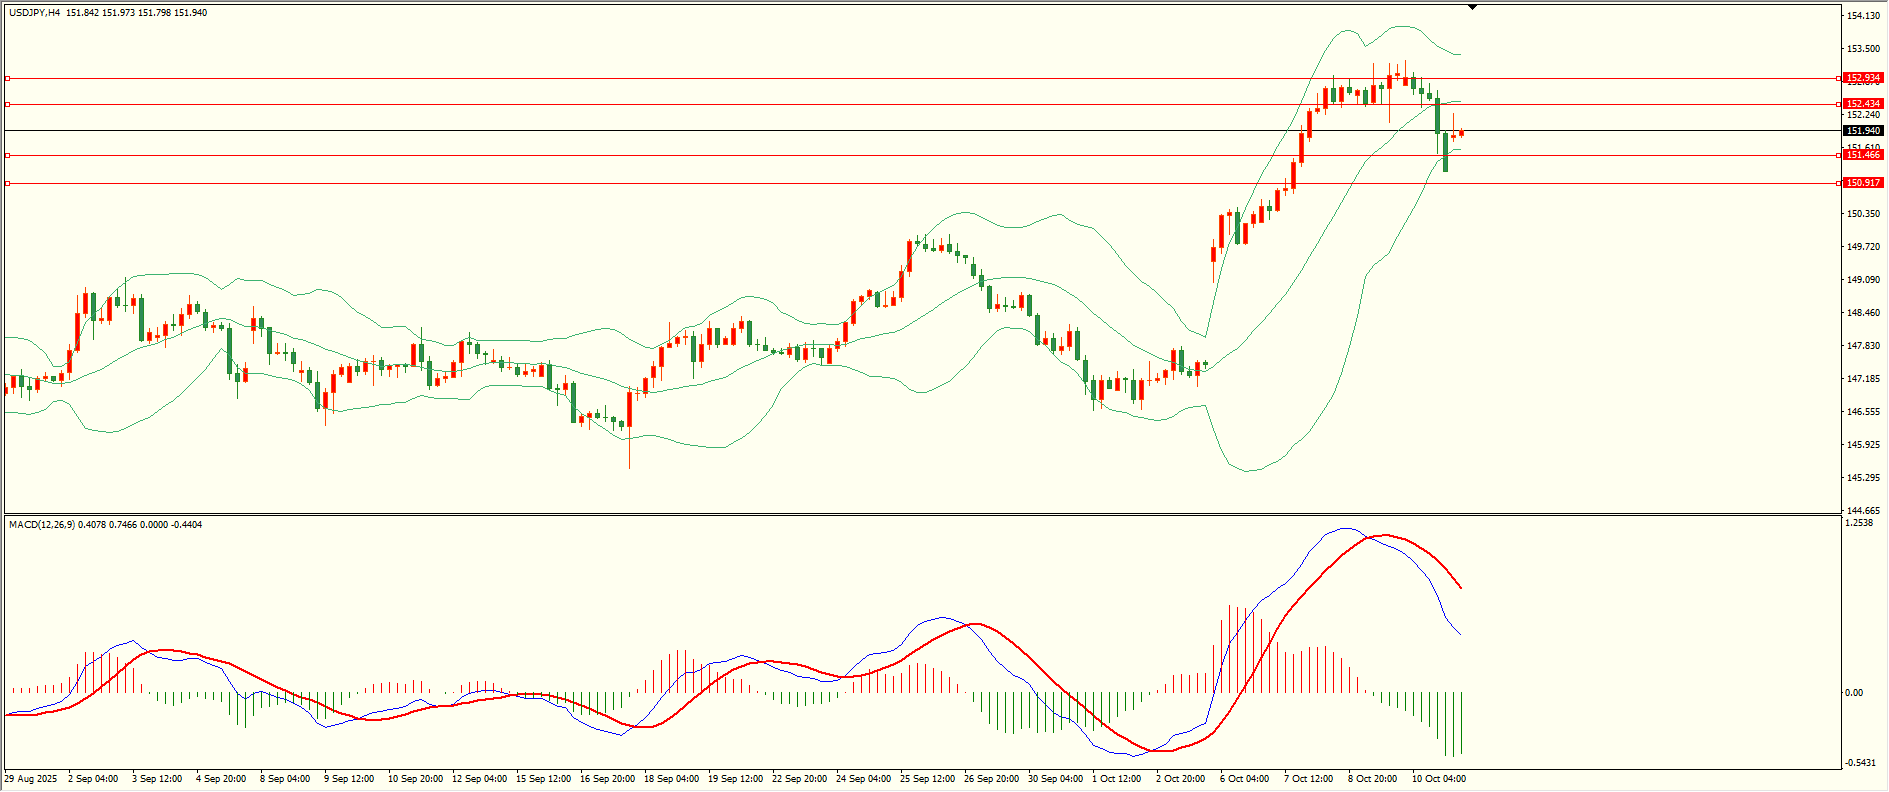The image size is (1889, 792).
Task: Click the black 151.940 current price label
Action: point(1863,131)
